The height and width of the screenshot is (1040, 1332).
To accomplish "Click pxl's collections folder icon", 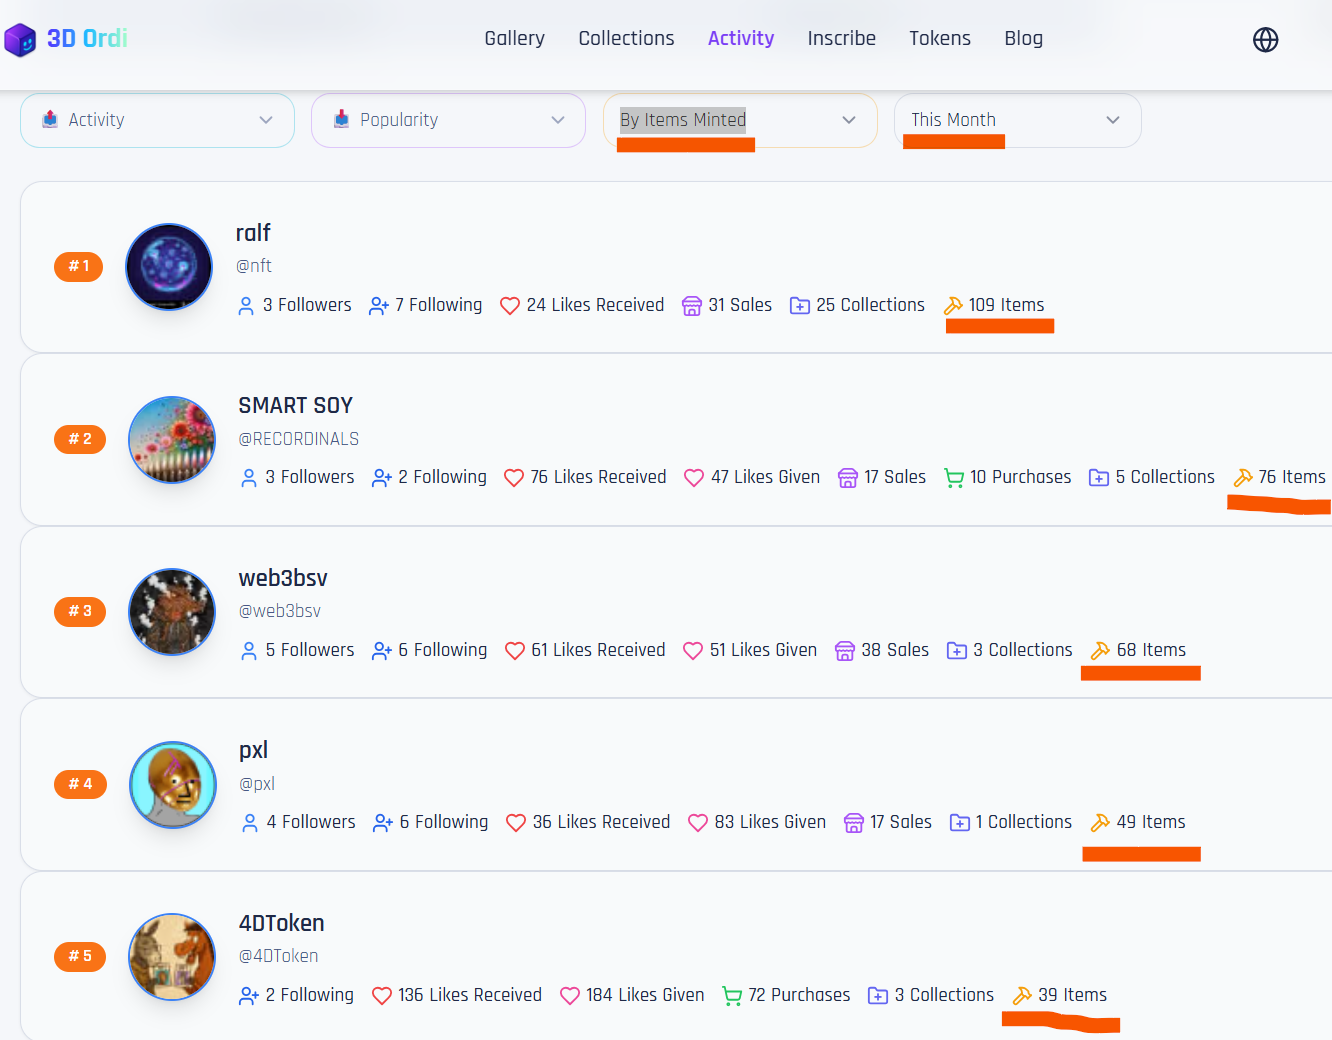I will tap(960, 823).
